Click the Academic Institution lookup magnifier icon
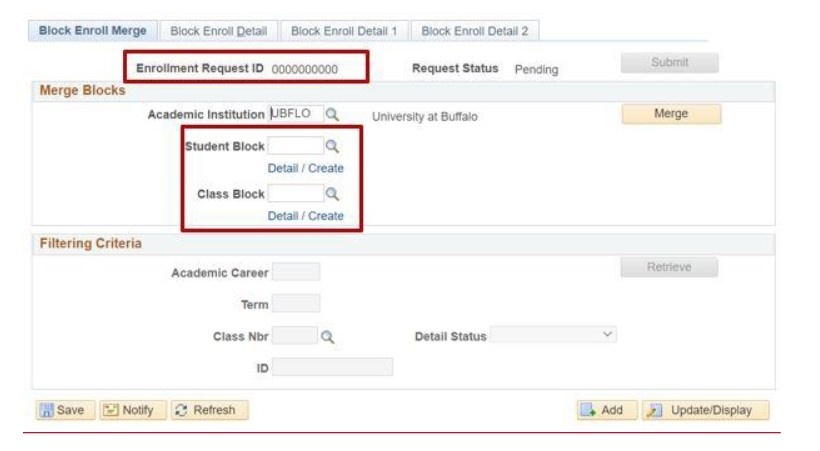The image size is (820, 451). pyautogui.click(x=332, y=115)
